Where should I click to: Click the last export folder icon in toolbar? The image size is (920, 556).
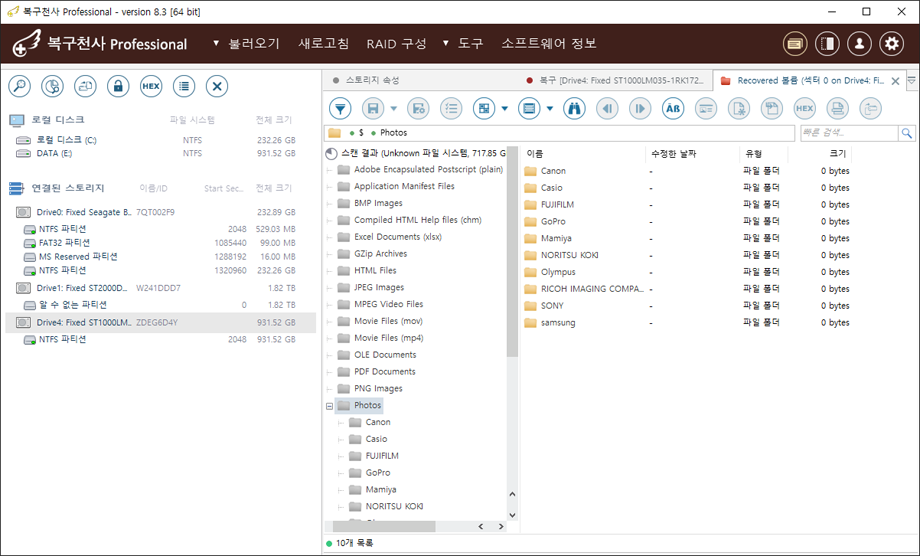coord(870,109)
